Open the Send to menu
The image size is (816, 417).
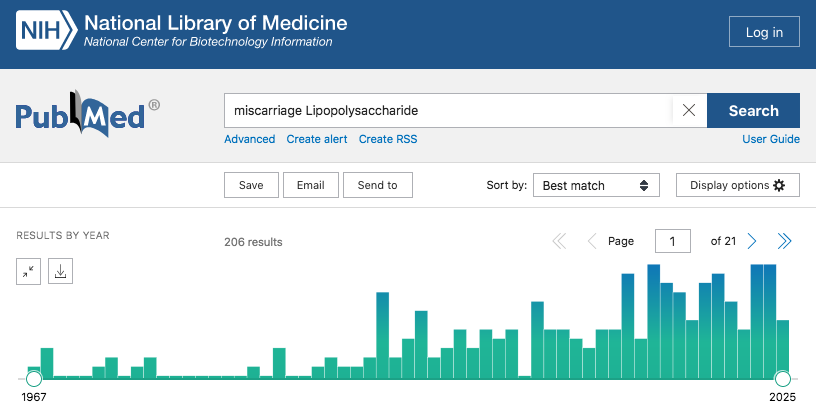tap(378, 185)
